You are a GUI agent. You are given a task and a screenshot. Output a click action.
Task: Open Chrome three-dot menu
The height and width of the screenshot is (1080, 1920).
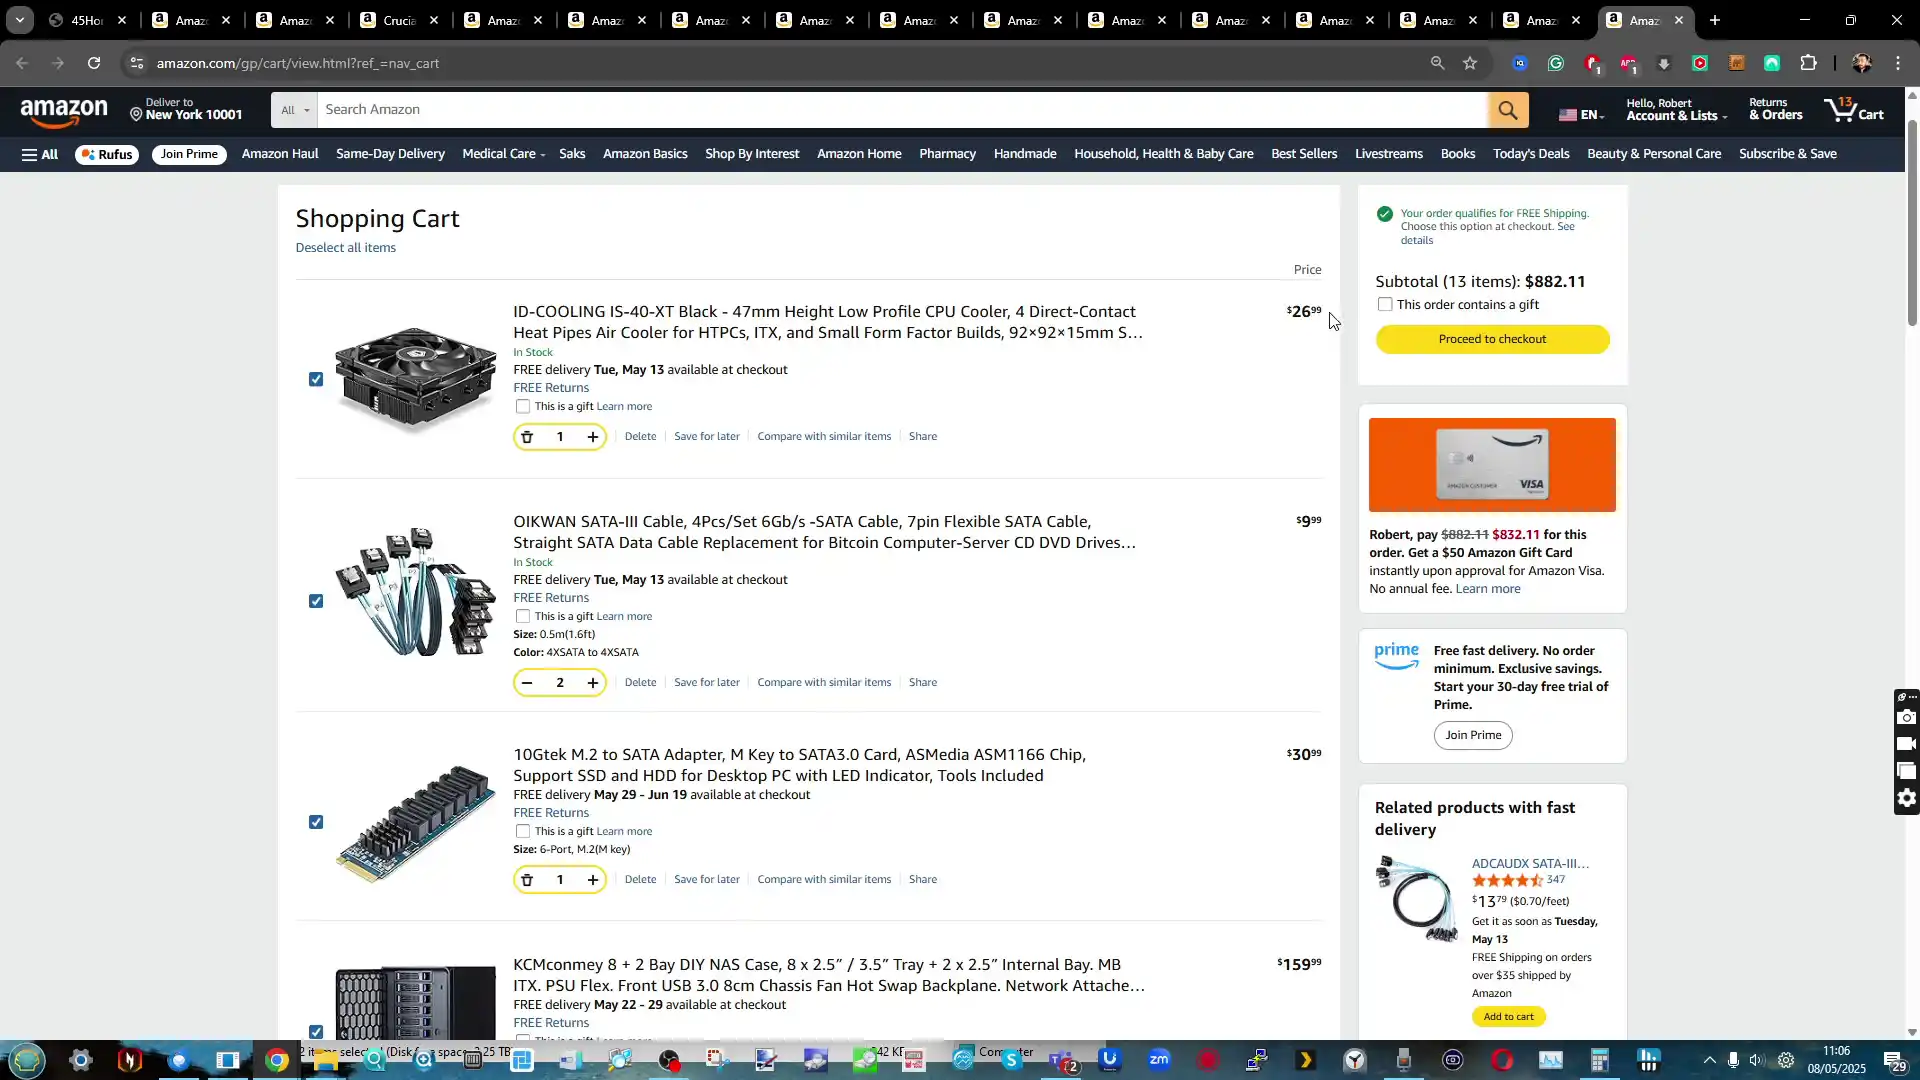[x=1898, y=63]
